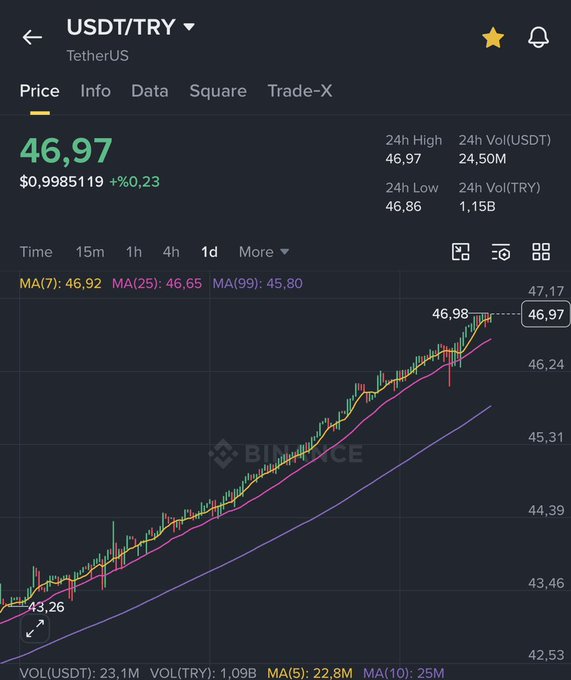The image size is (571, 680).
Task: Click the 46,24 price axis label
Action: [x=546, y=365]
